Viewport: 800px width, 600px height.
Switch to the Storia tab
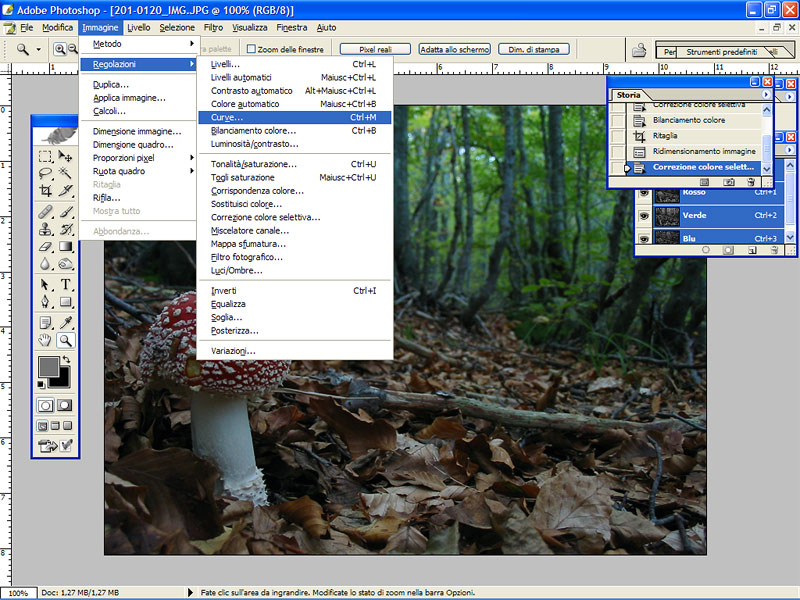click(628, 95)
